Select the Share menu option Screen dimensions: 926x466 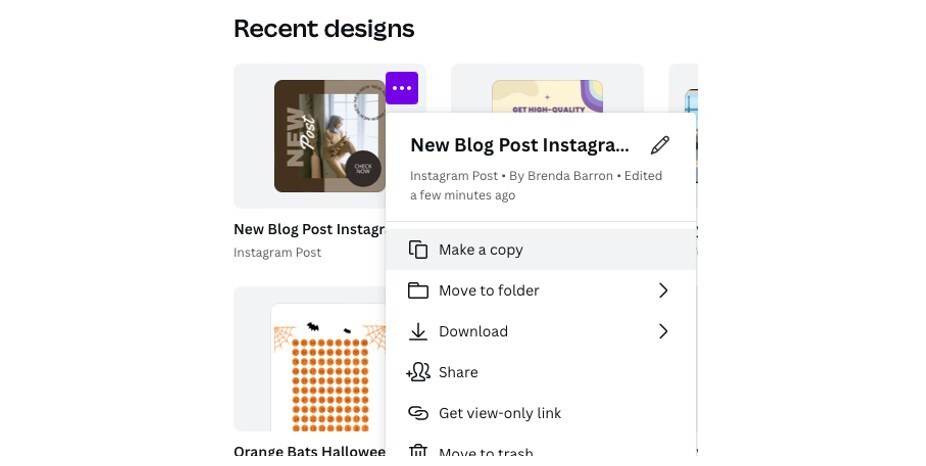pyautogui.click(x=458, y=372)
